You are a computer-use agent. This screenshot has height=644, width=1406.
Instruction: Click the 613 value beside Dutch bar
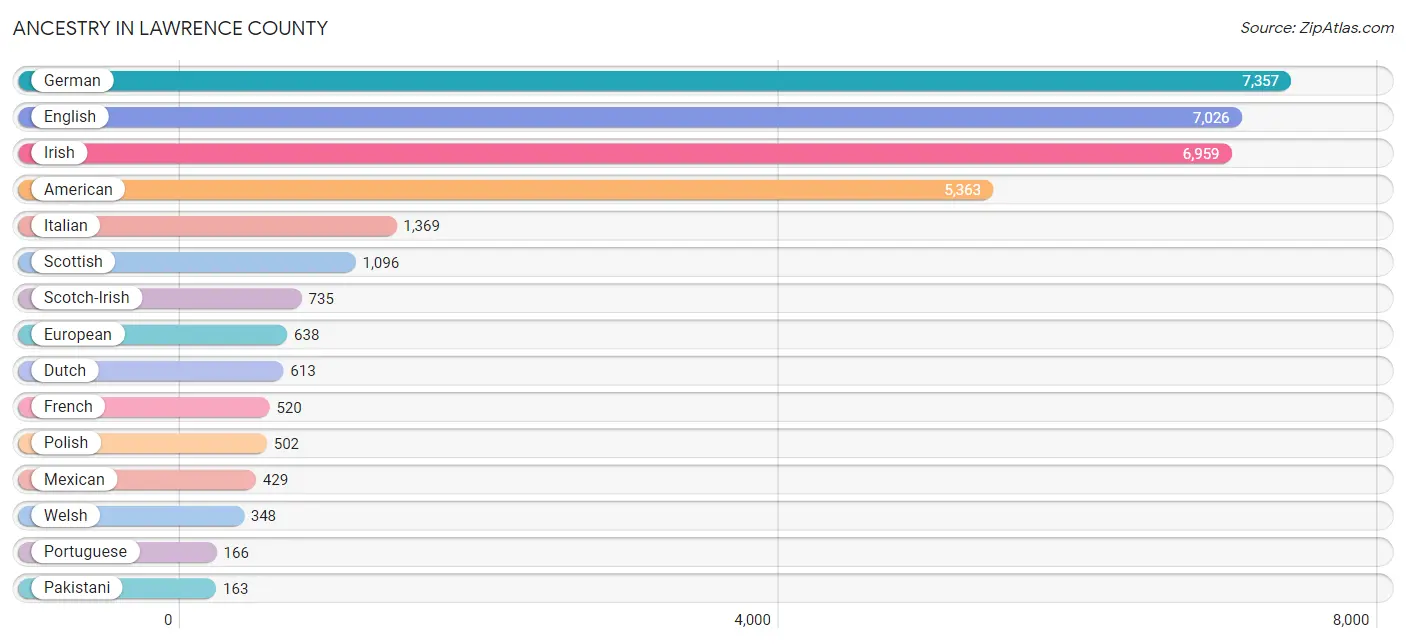(303, 371)
